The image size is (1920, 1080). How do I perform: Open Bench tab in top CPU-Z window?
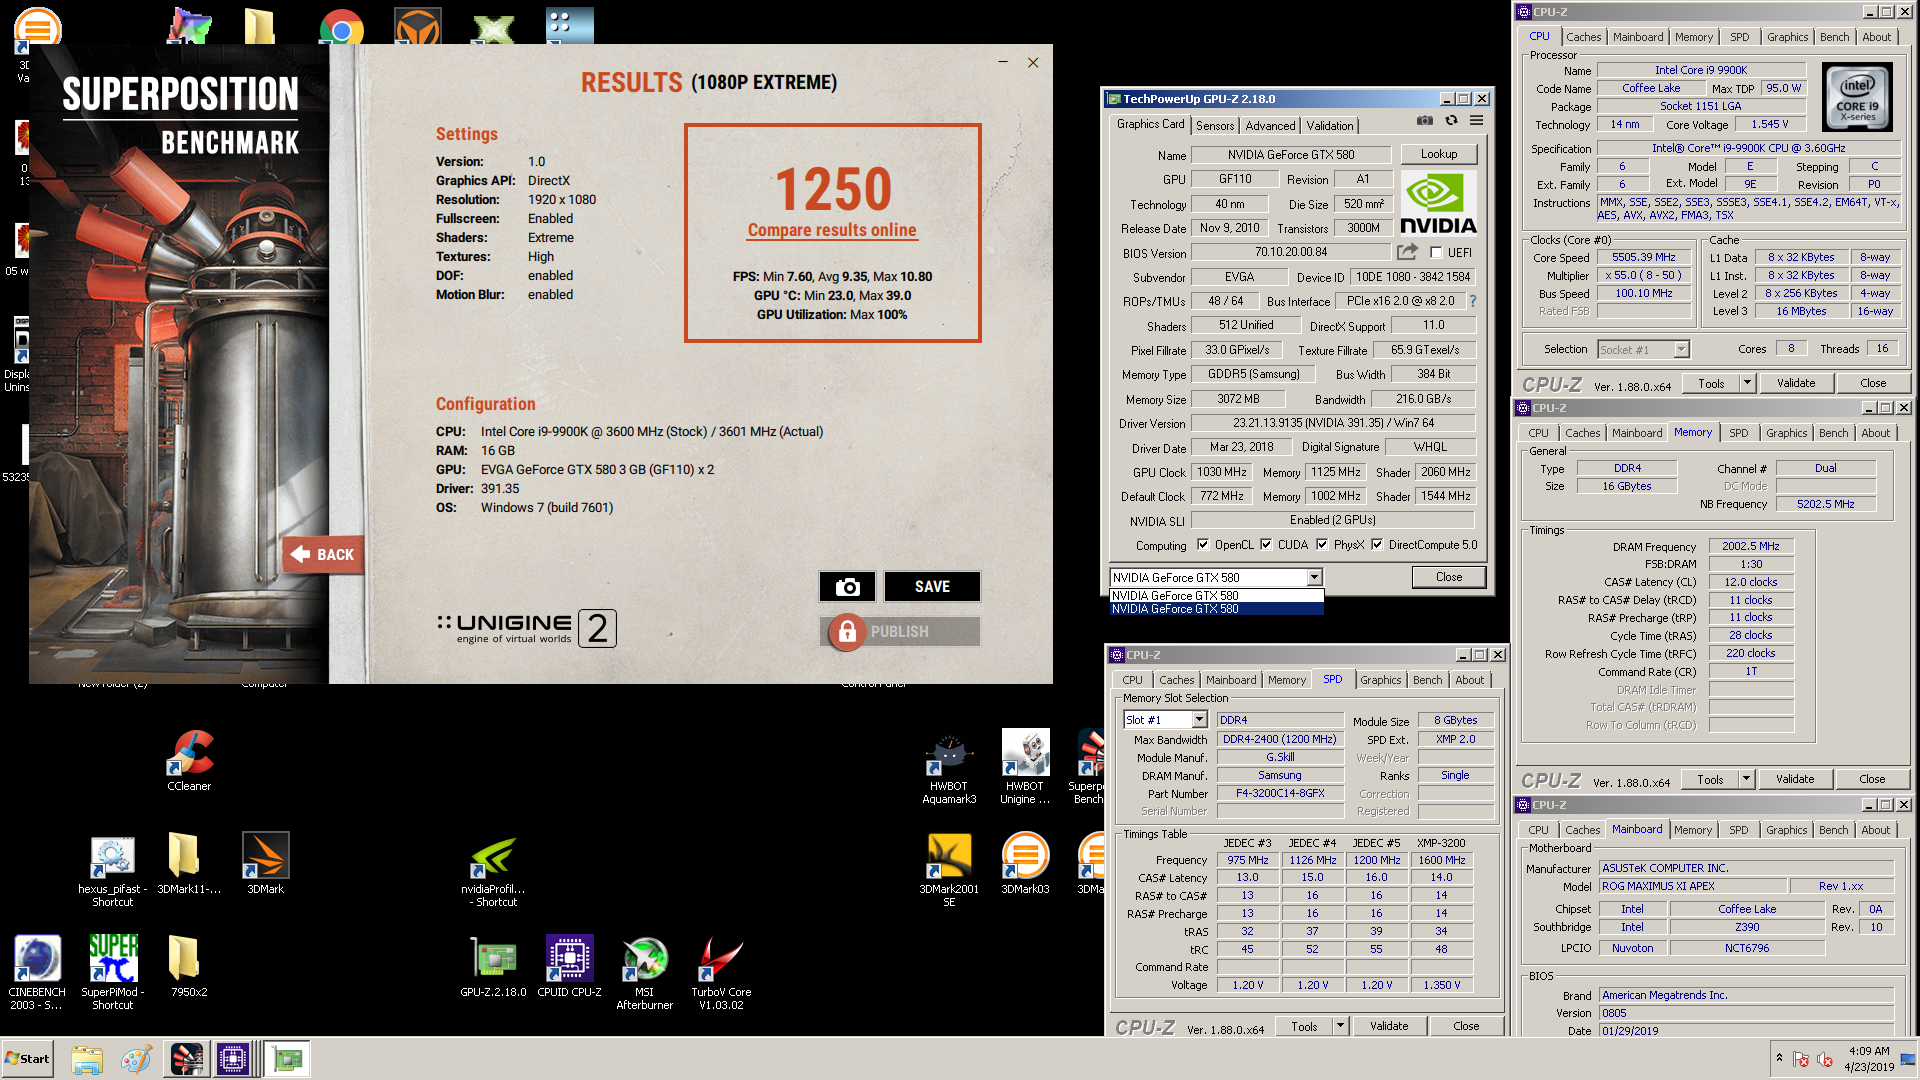coord(1834,37)
